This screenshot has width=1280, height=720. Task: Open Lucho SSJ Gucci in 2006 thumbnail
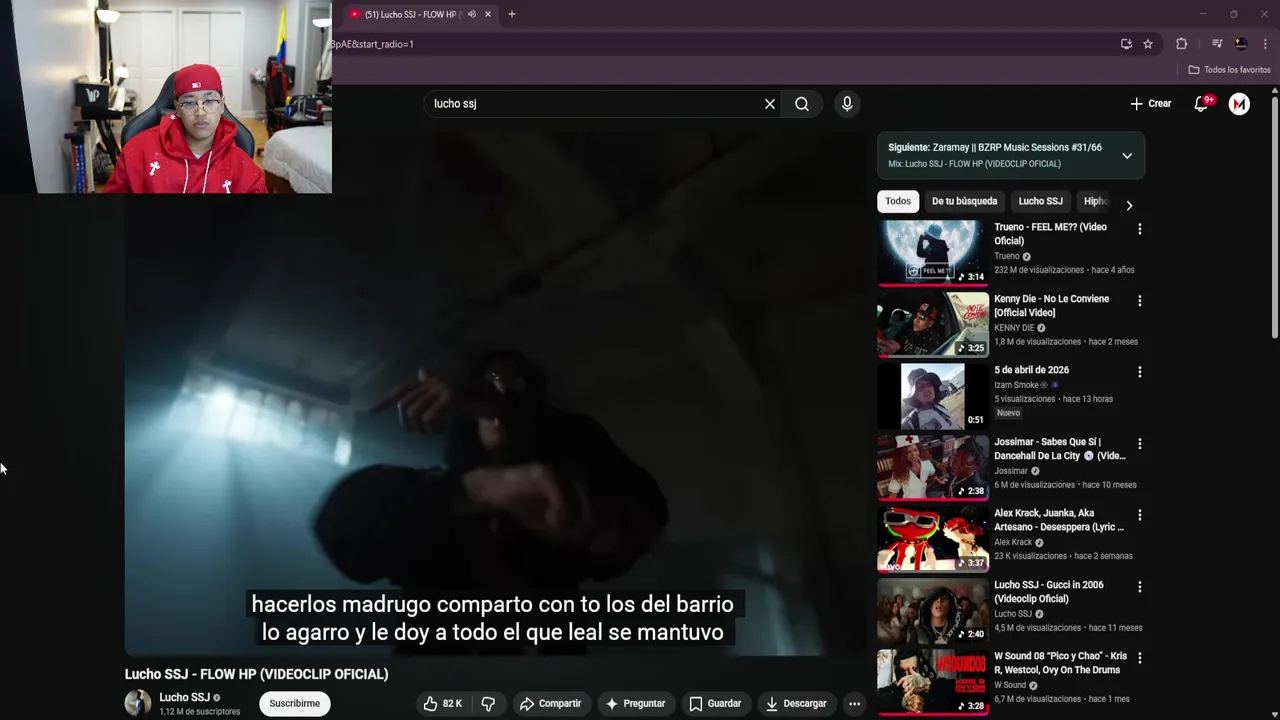[933, 610]
